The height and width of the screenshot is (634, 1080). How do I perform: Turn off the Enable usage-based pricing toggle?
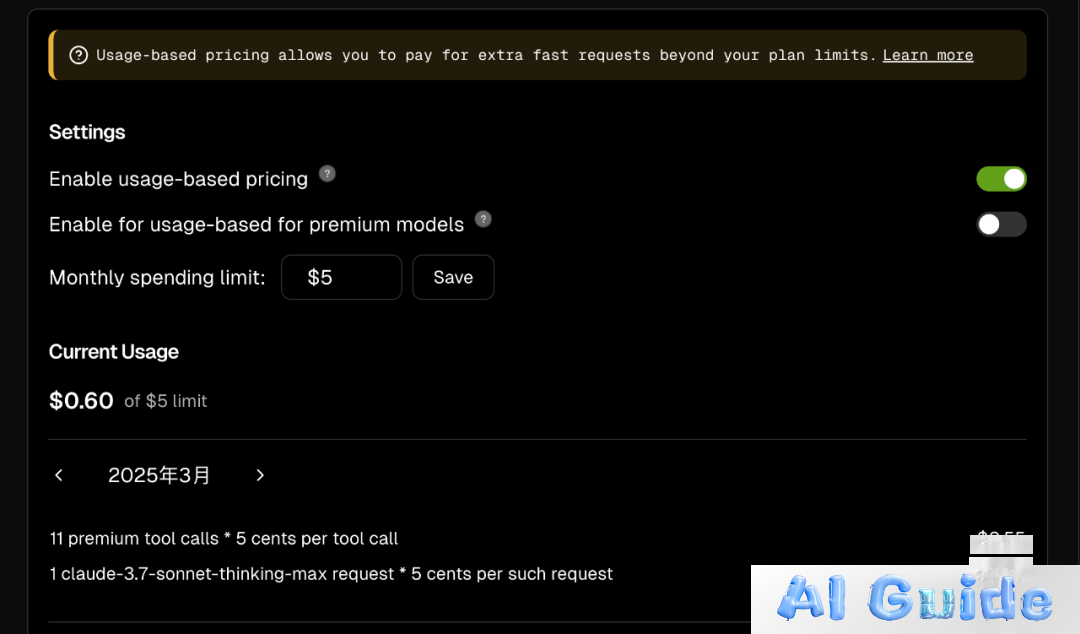pos(1001,179)
